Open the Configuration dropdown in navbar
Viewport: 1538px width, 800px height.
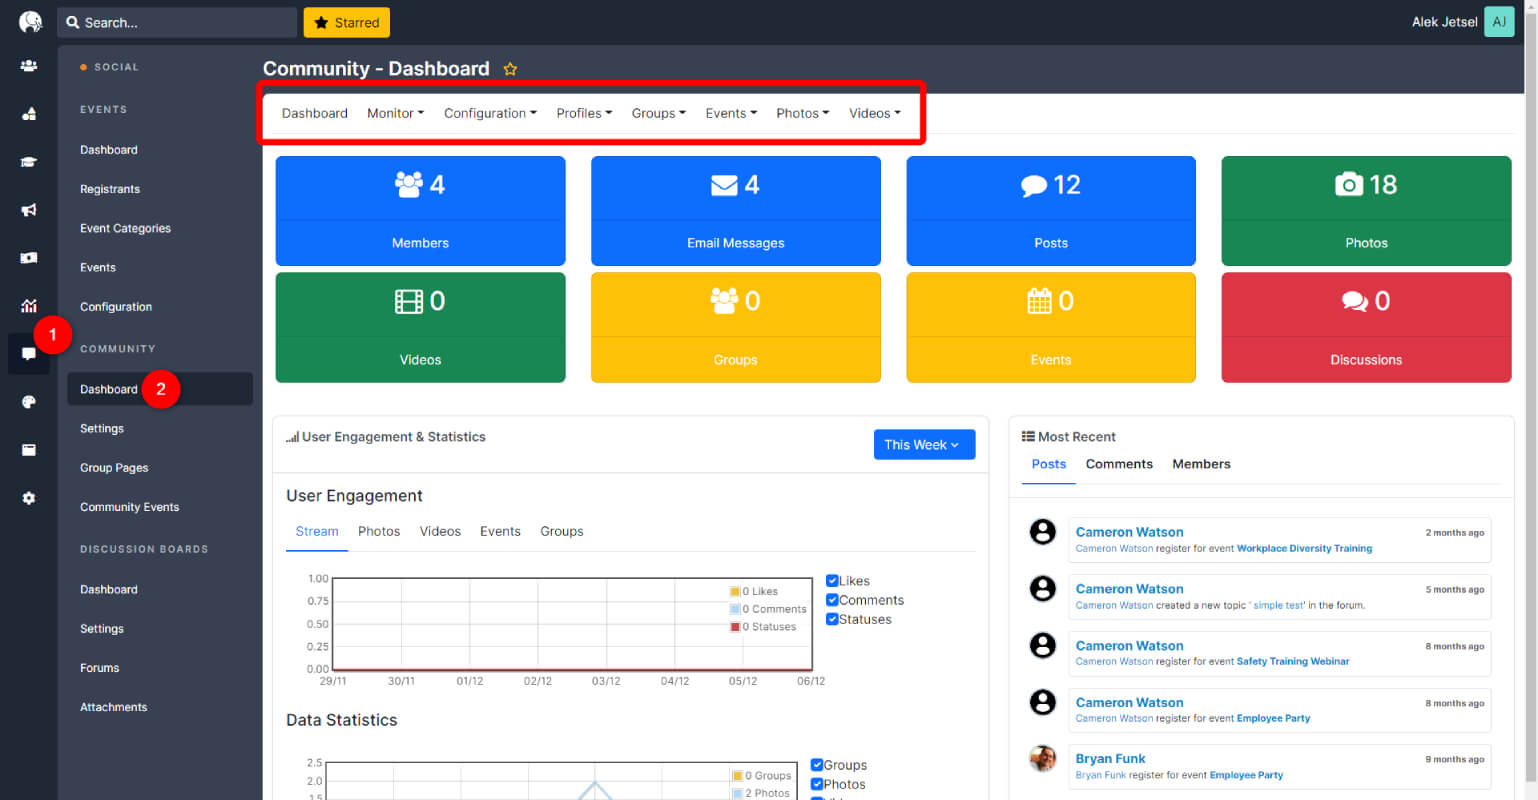pos(490,113)
